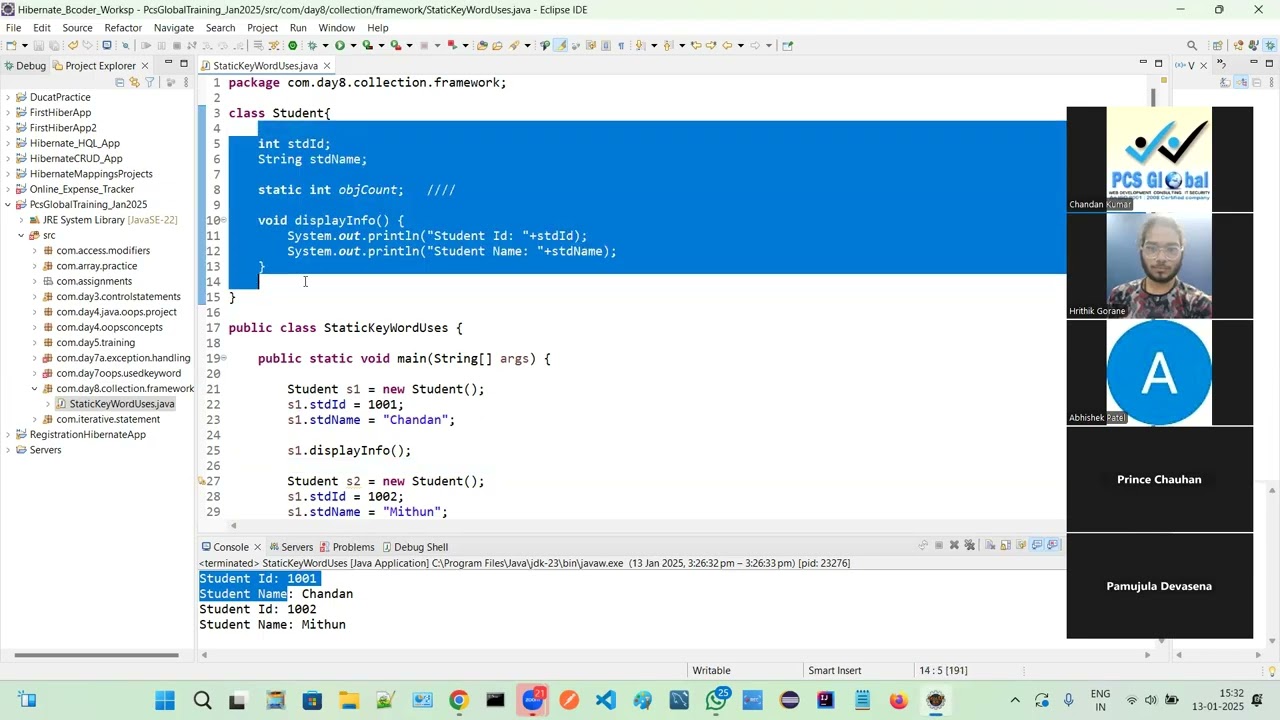Toggle Word Wrap in Console toolbar
Image resolution: width=1280 pixels, height=720 pixels.
point(1021,545)
